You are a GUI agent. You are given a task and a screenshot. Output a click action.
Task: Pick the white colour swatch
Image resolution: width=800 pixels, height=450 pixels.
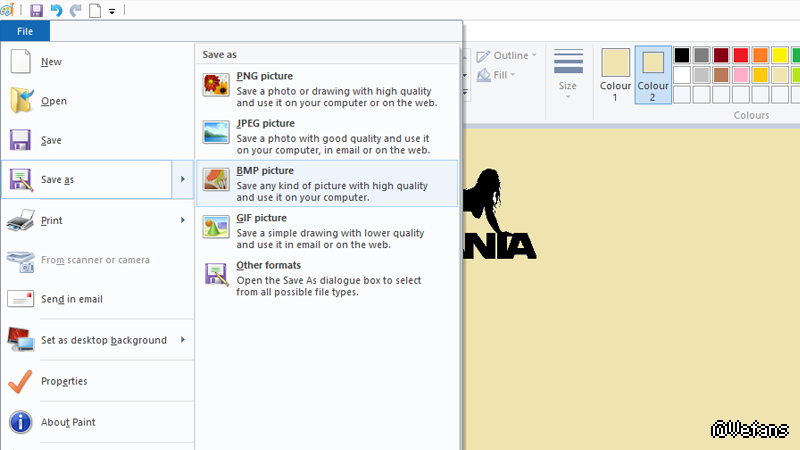click(682, 75)
